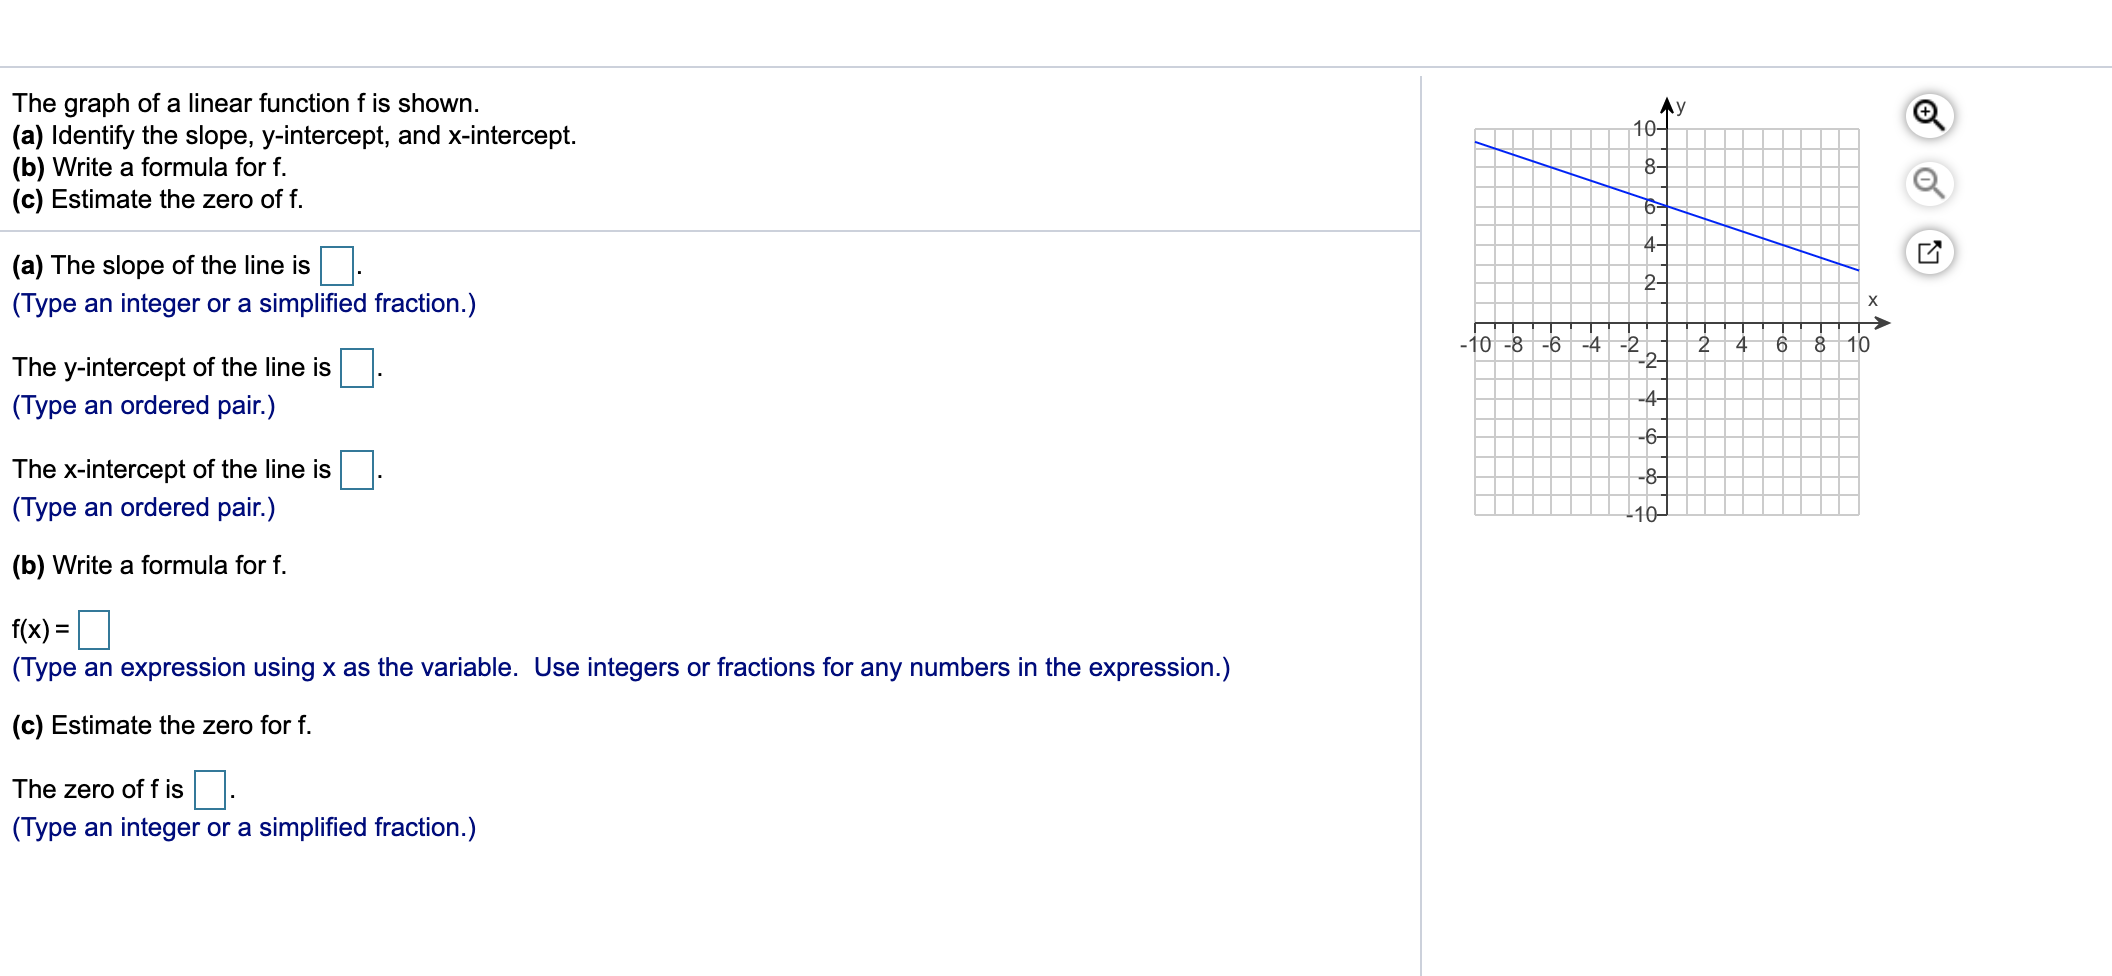Click the zoom in magnifier icon
This screenshot has width=2112, height=976.
click(x=1929, y=113)
